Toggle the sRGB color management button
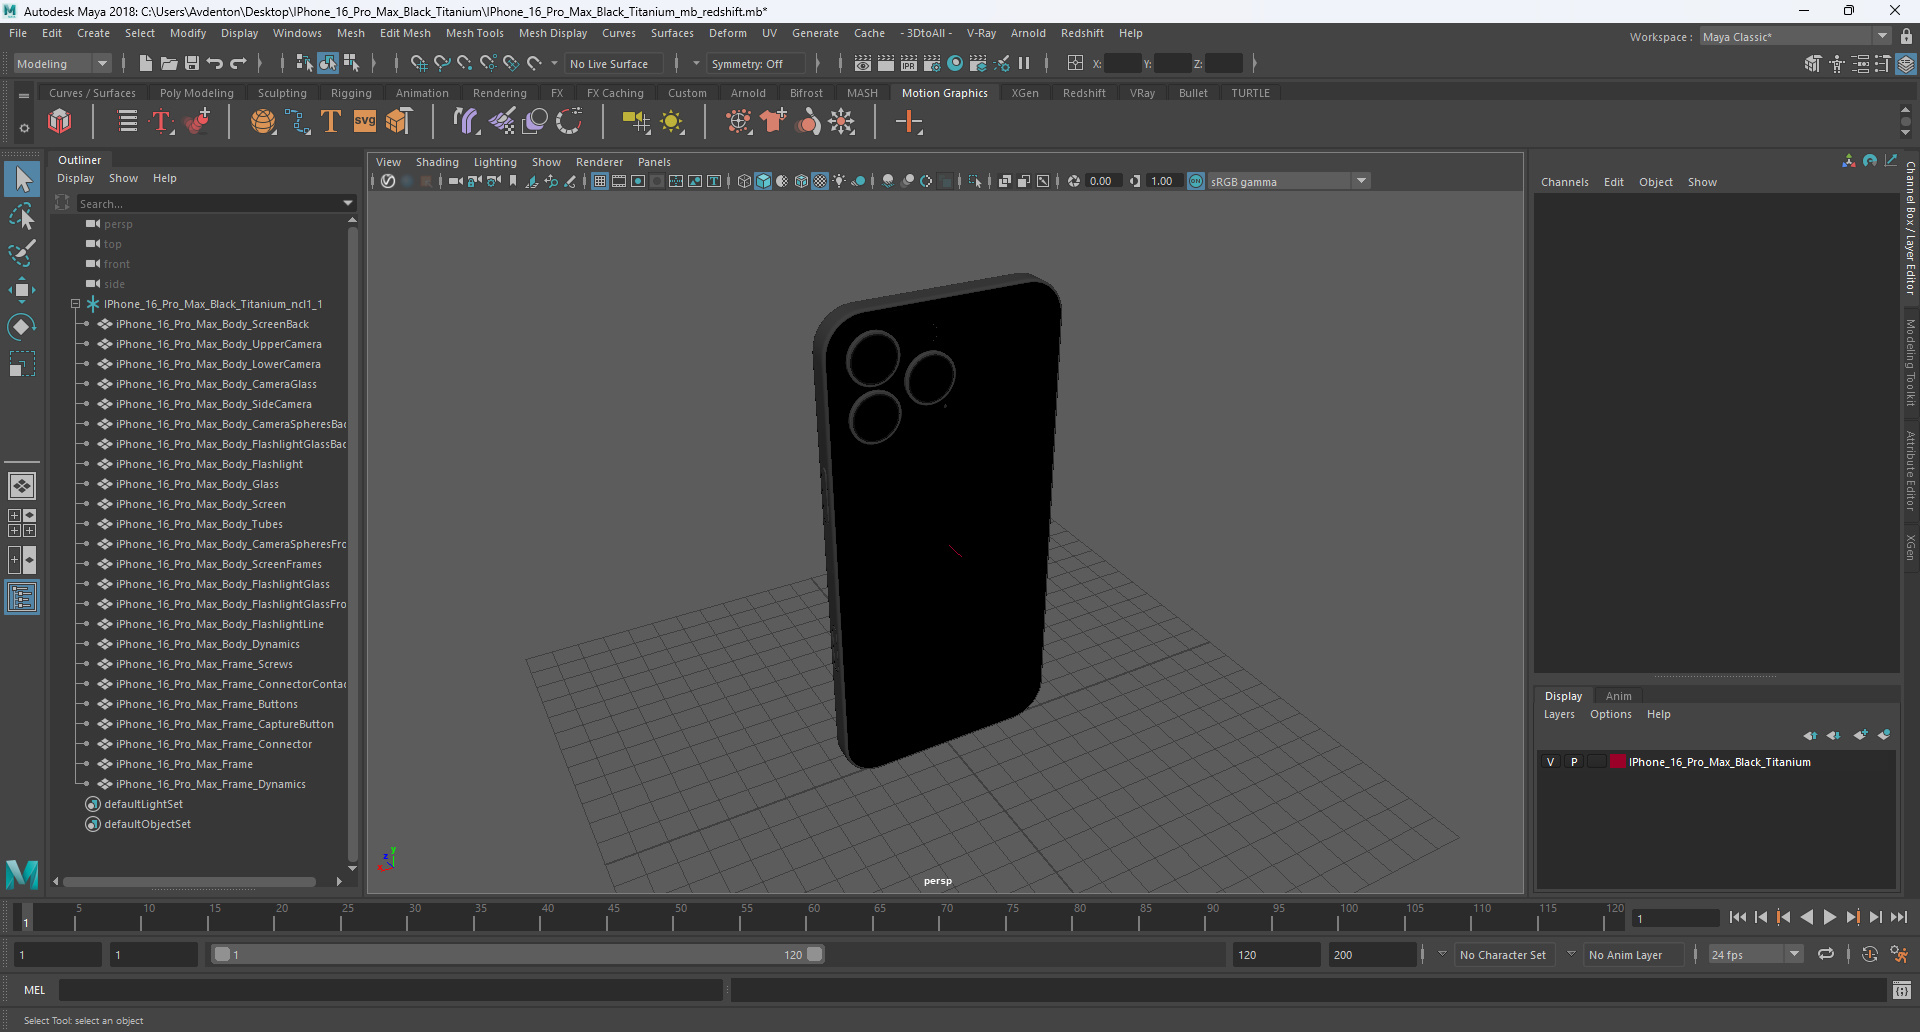1920x1032 pixels. 1196,181
